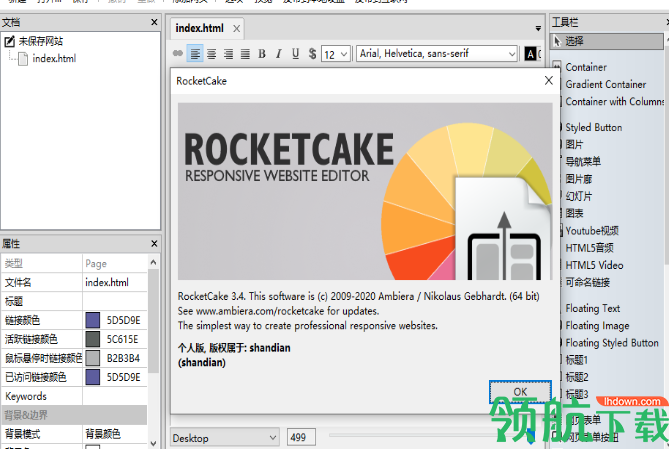
Task: Insert an HTML5 Video element
Action: tap(594, 265)
